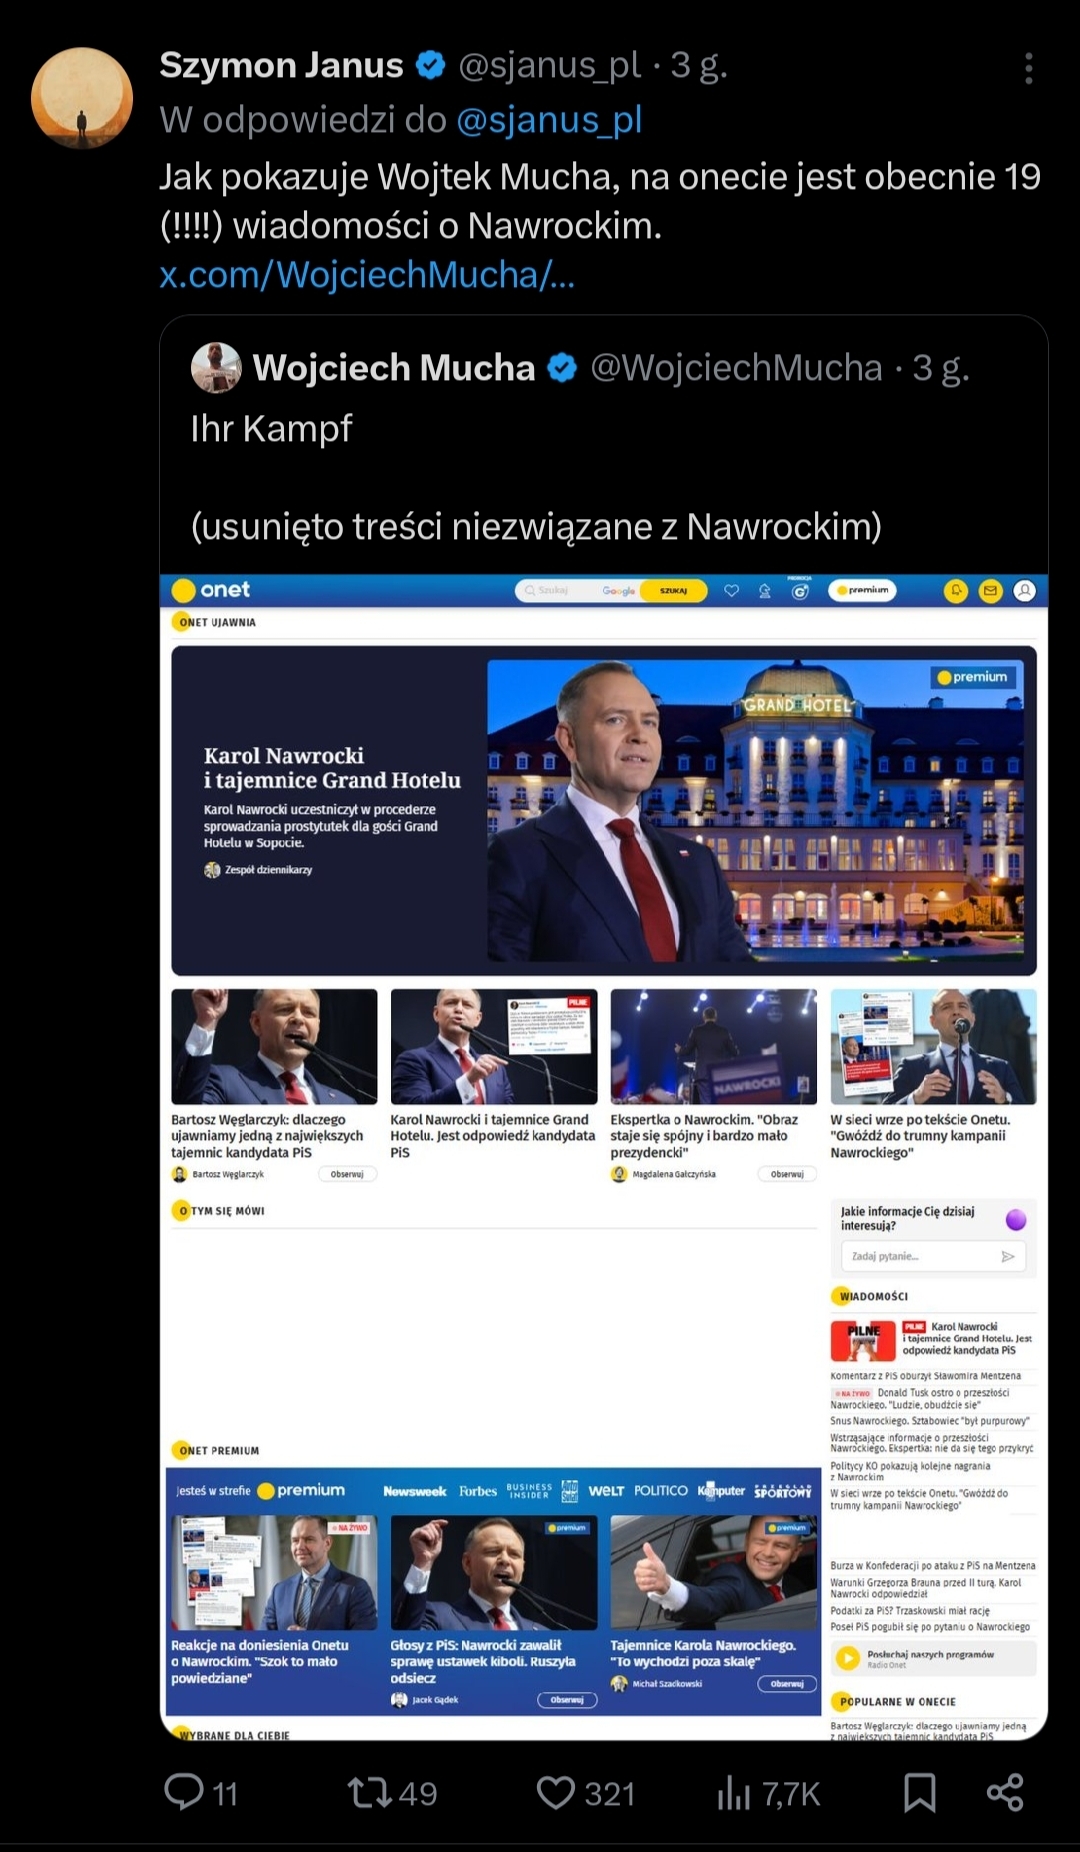
Task: Open the @WojciechMucha handle
Action: 736,368
